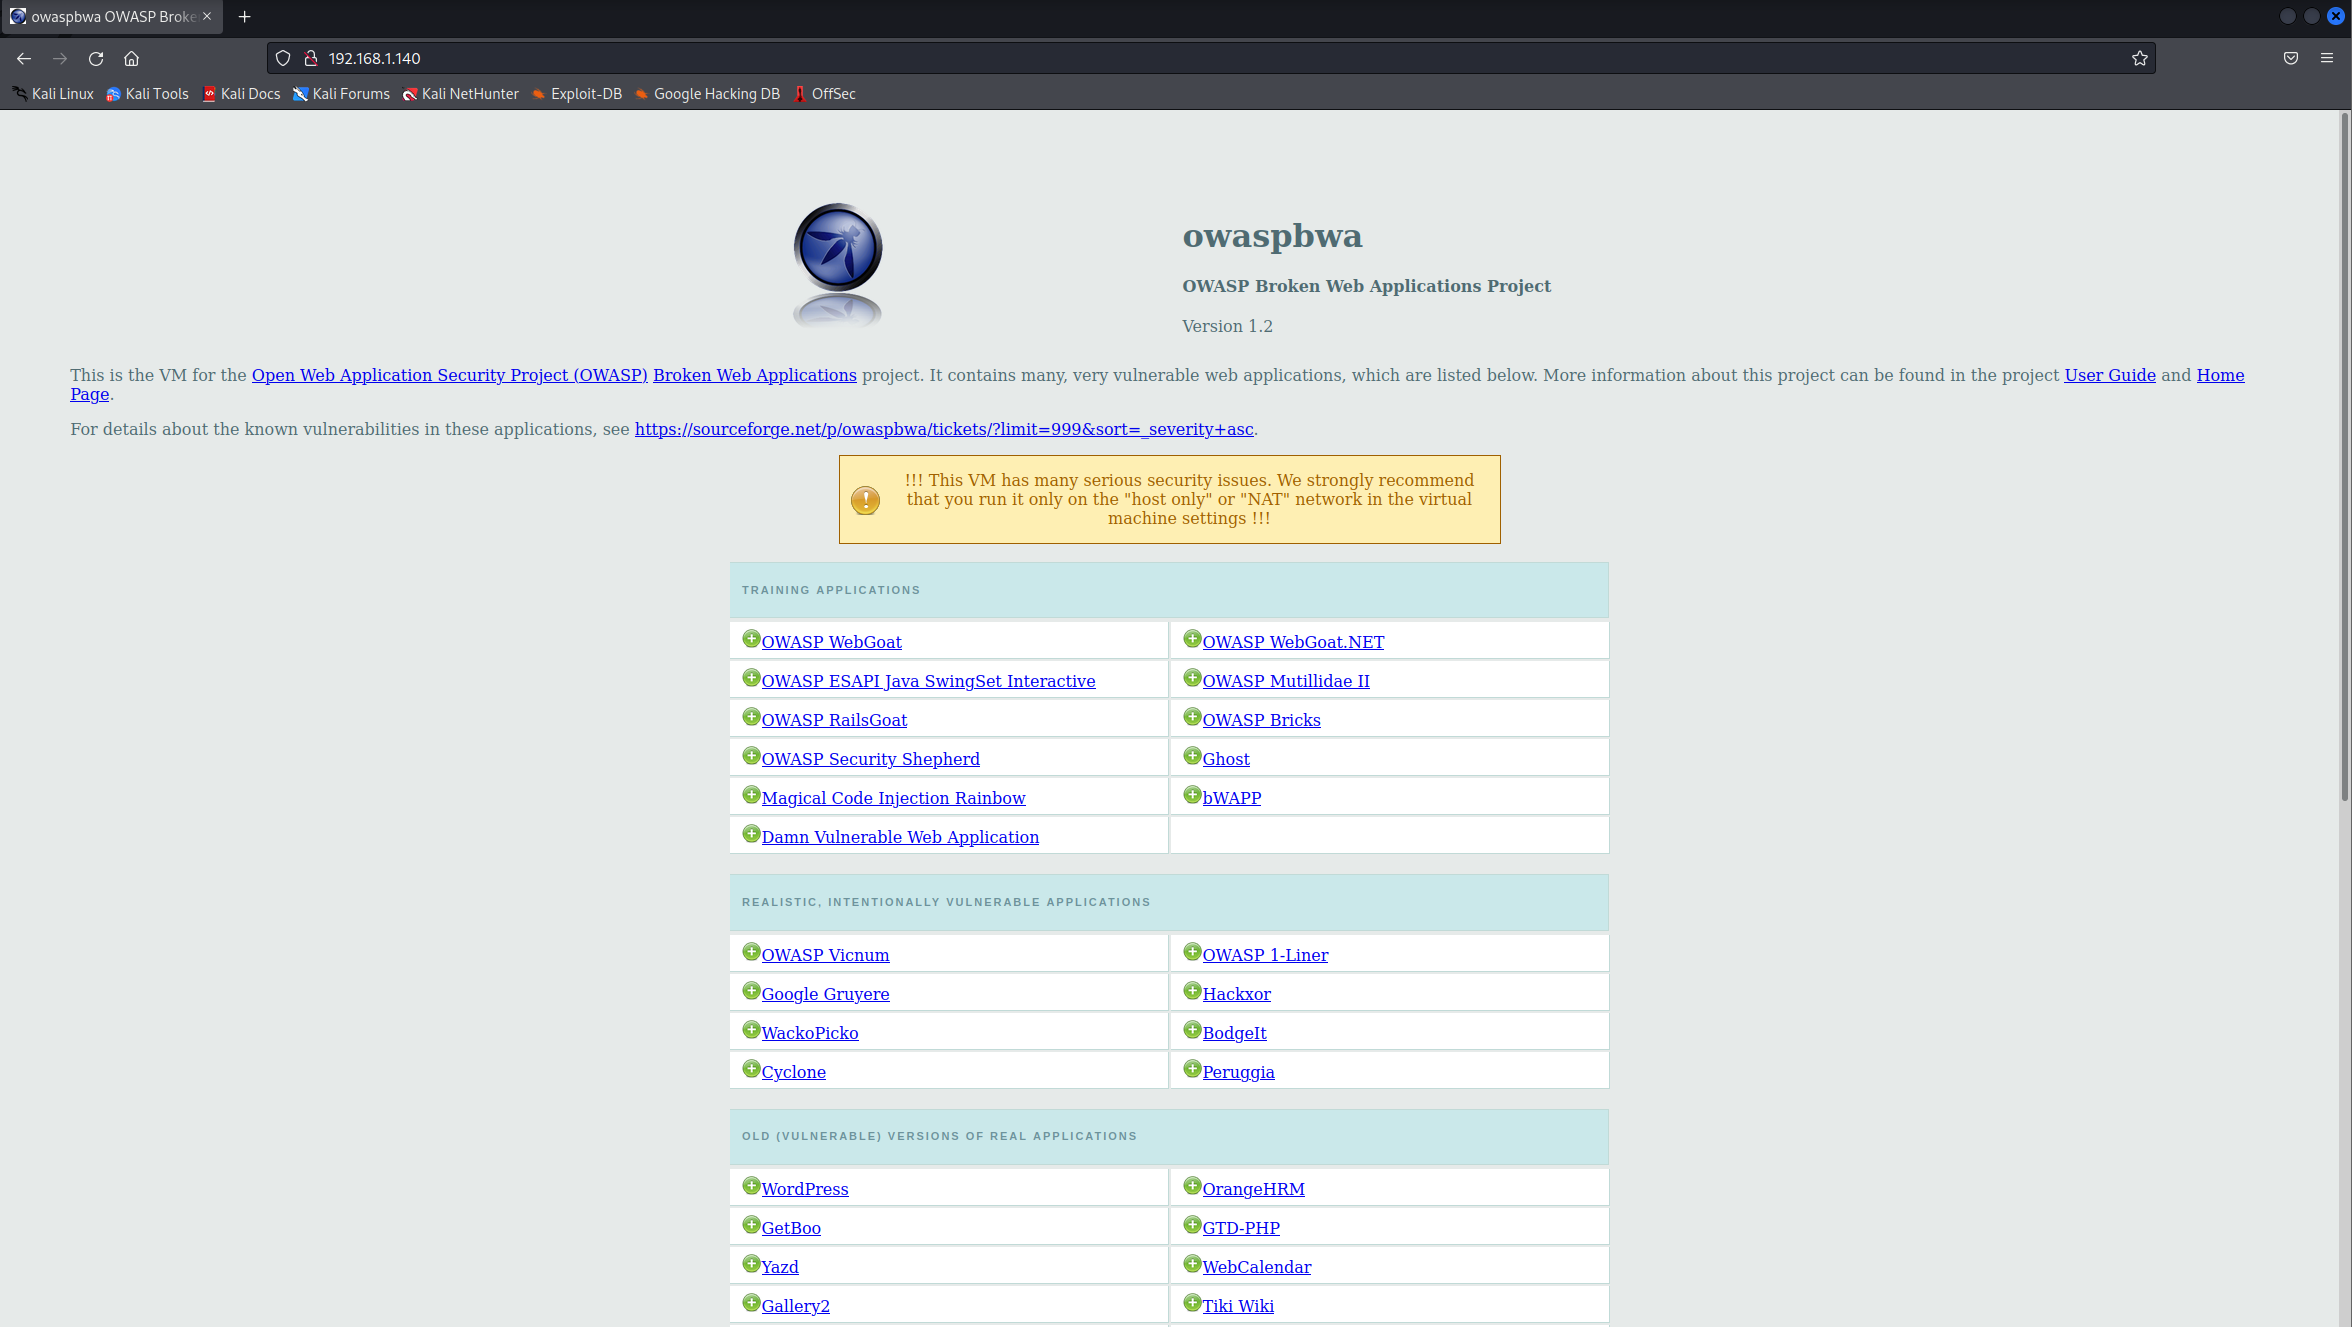The height and width of the screenshot is (1327, 2352).
Task: Bookmark page with the star icon
Action: [2139, 58]
